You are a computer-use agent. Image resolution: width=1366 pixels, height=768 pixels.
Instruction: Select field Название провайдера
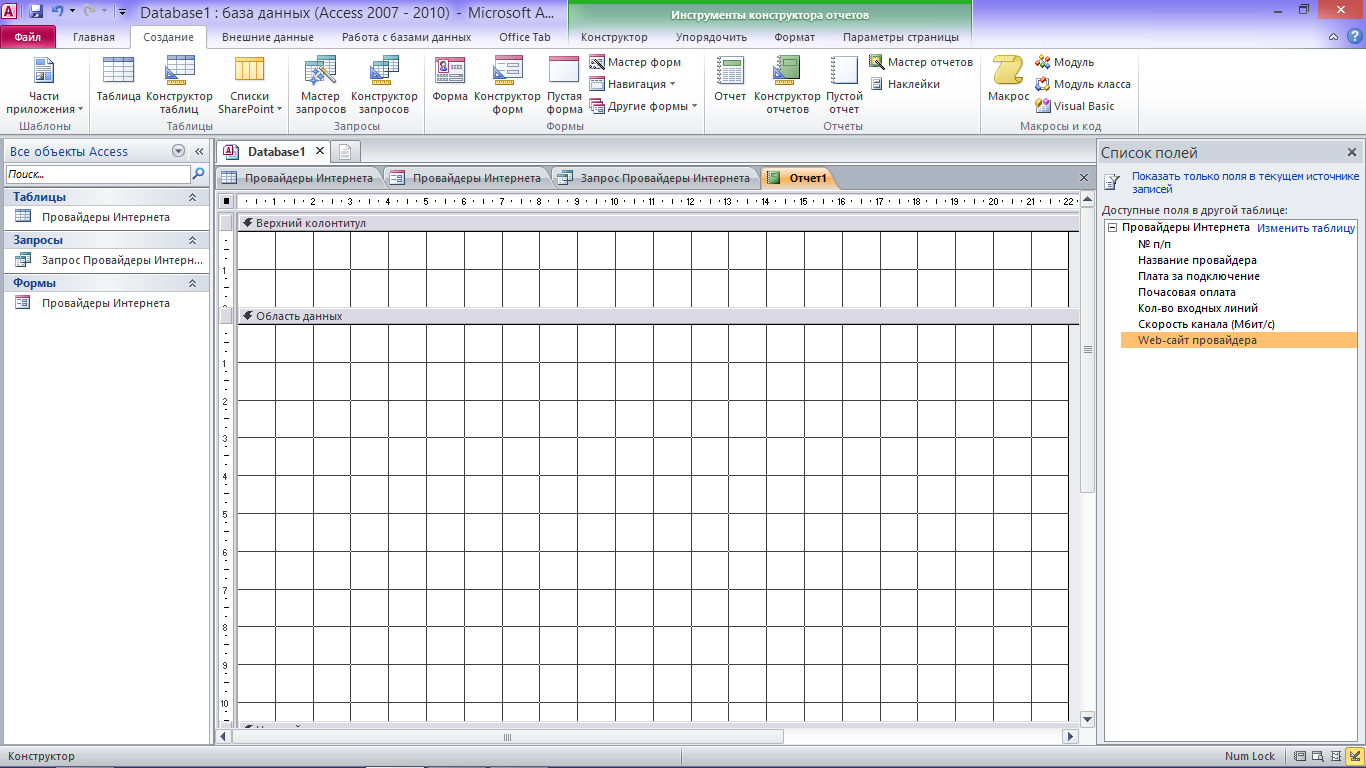tap(1197, 260)
